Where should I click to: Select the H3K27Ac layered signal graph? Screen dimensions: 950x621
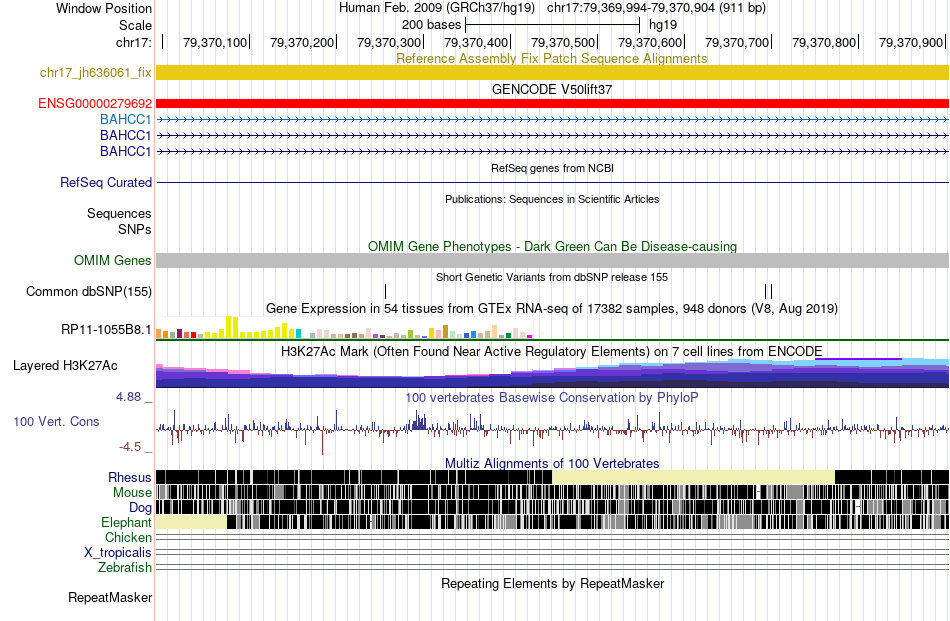tap(553, 373)
